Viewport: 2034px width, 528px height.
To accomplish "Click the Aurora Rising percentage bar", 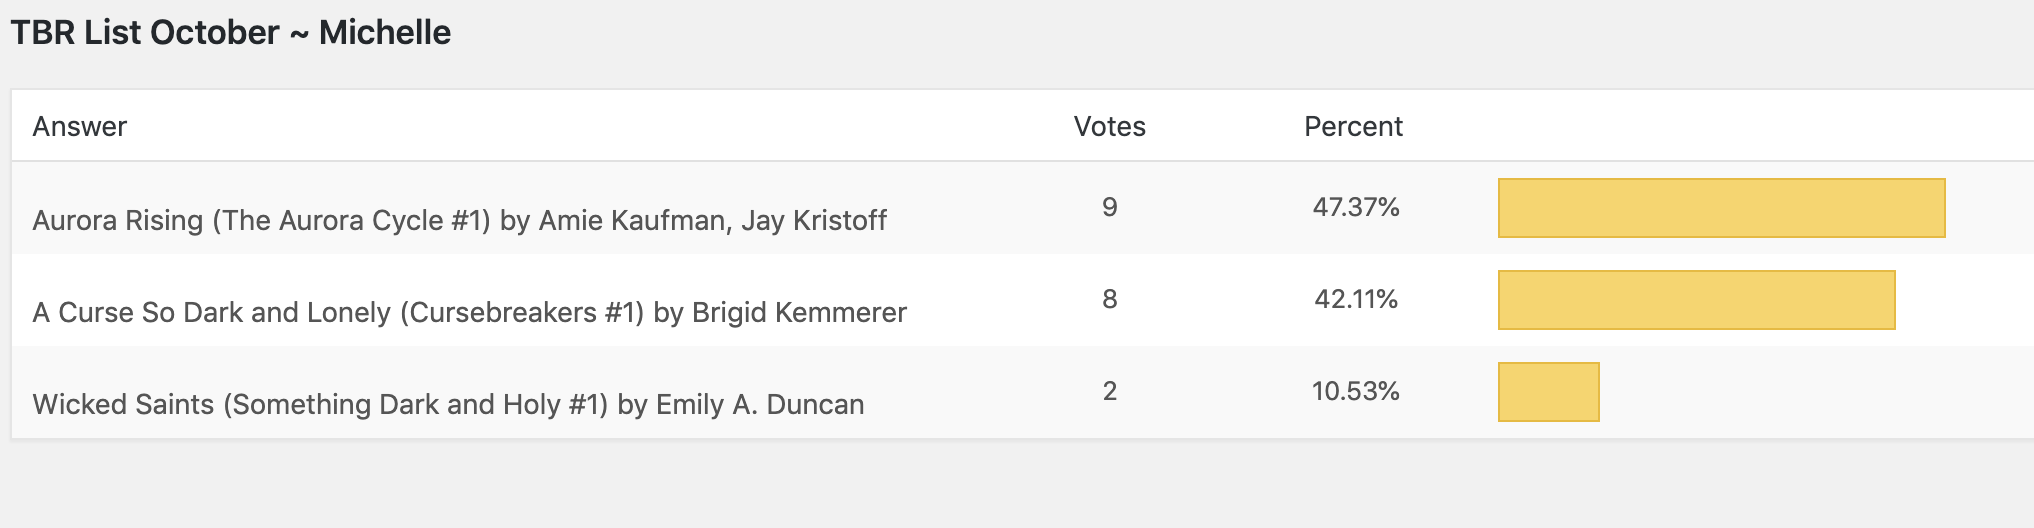I will (x=1721, y=208).
